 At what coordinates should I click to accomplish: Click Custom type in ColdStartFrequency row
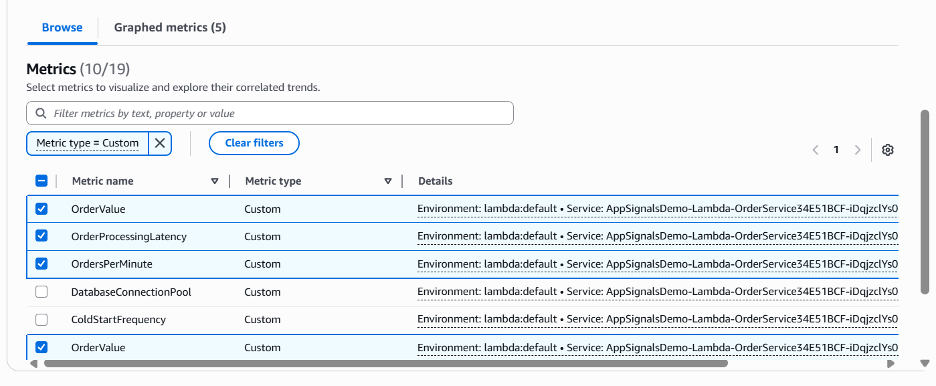tap(262, 320)
